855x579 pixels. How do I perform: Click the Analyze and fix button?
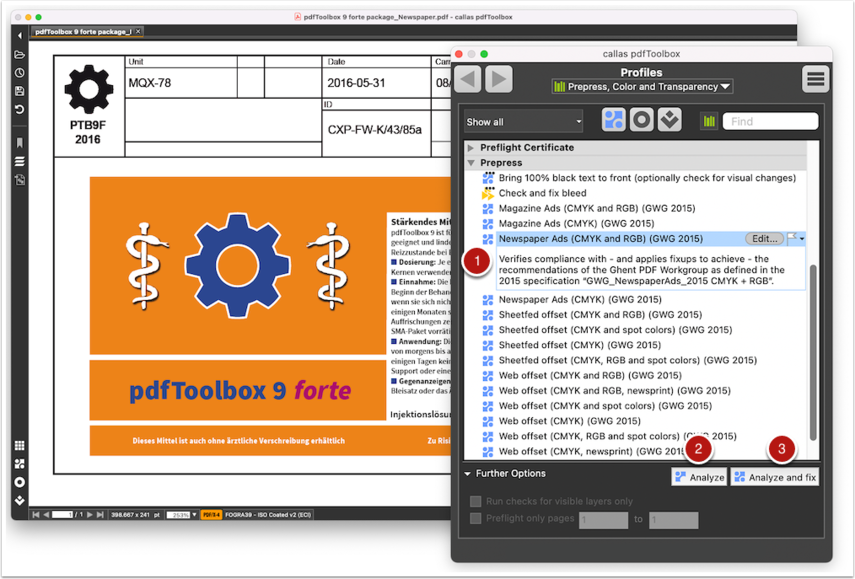(775, 477)
